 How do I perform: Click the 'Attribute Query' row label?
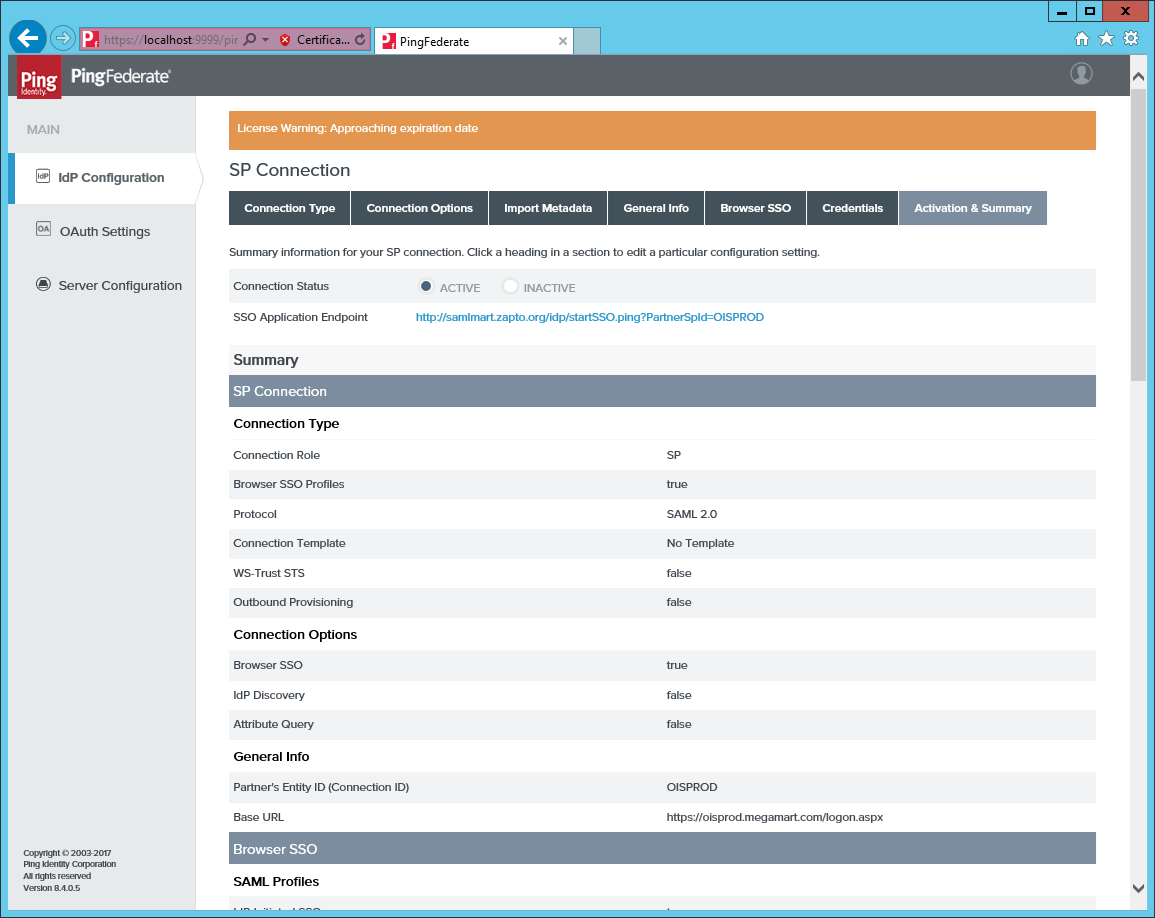click(273, 724)
